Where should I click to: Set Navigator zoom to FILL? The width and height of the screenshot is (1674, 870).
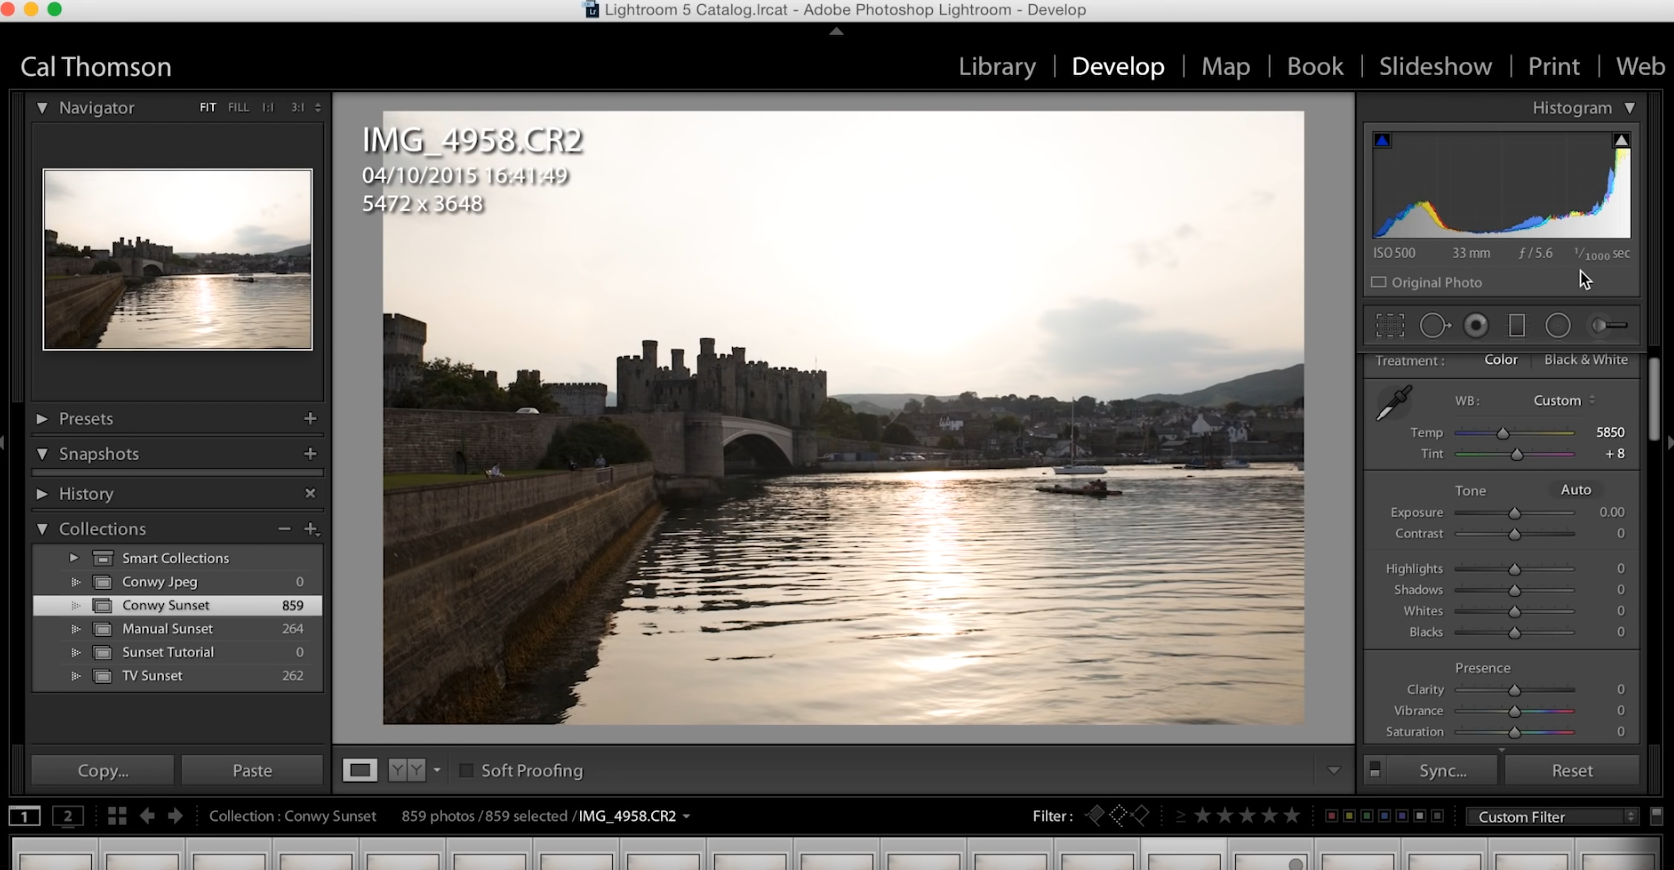(238, 107)
